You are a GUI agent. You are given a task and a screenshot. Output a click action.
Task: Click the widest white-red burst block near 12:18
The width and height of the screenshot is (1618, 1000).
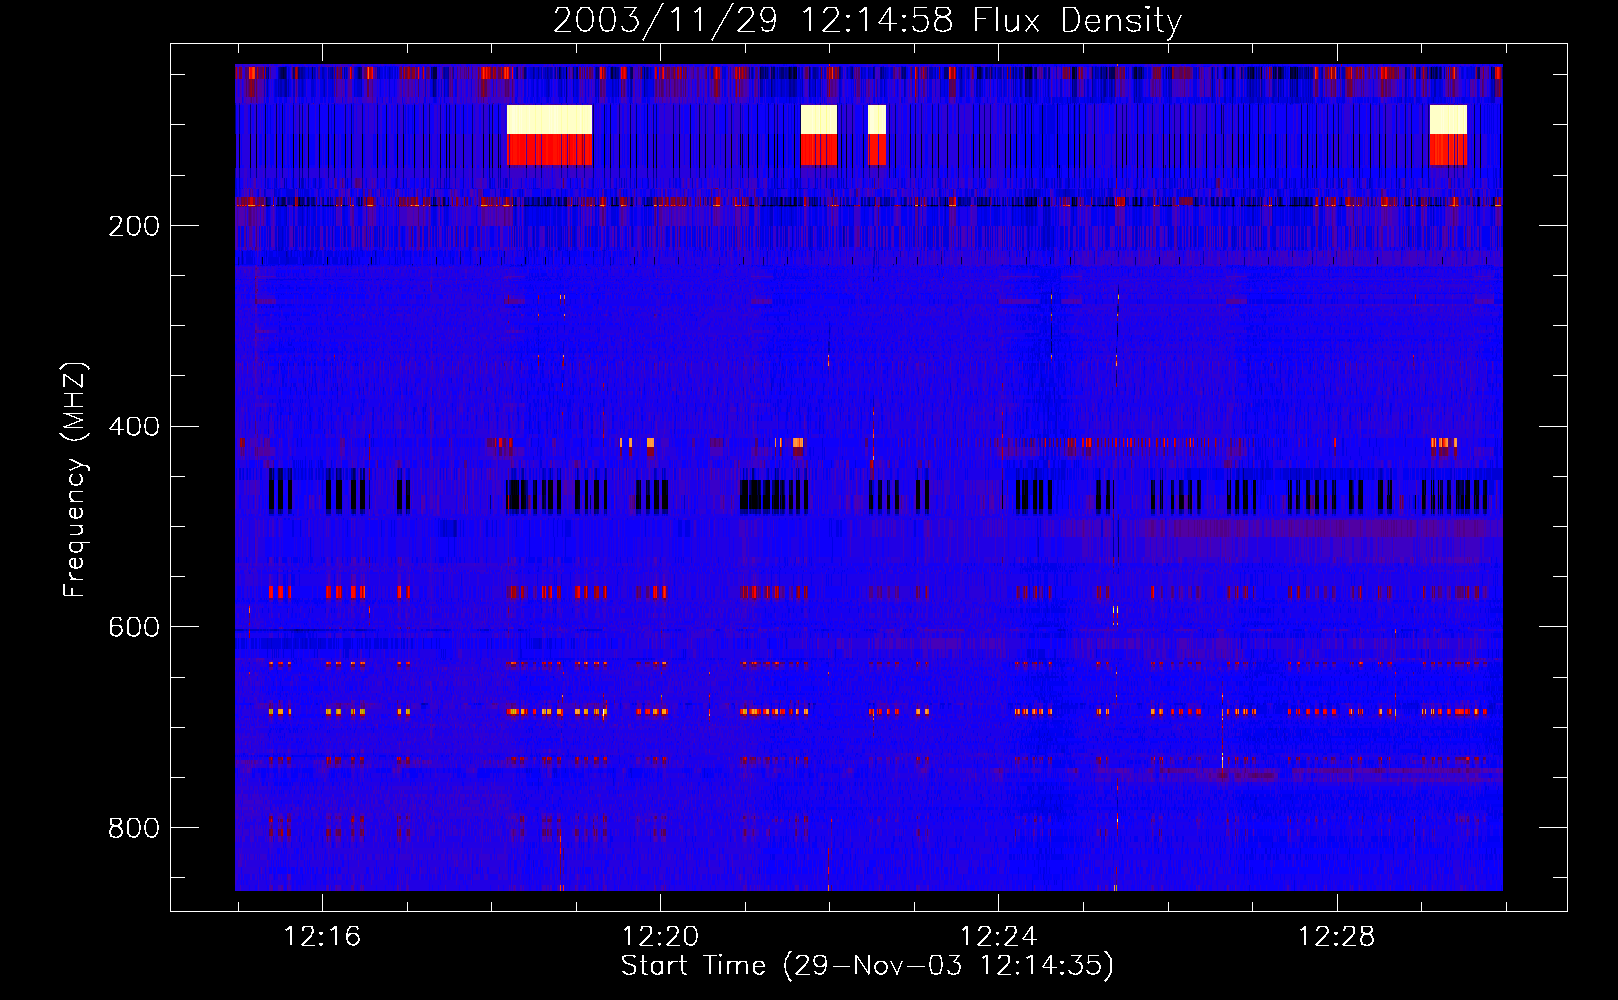click(549, 135)
